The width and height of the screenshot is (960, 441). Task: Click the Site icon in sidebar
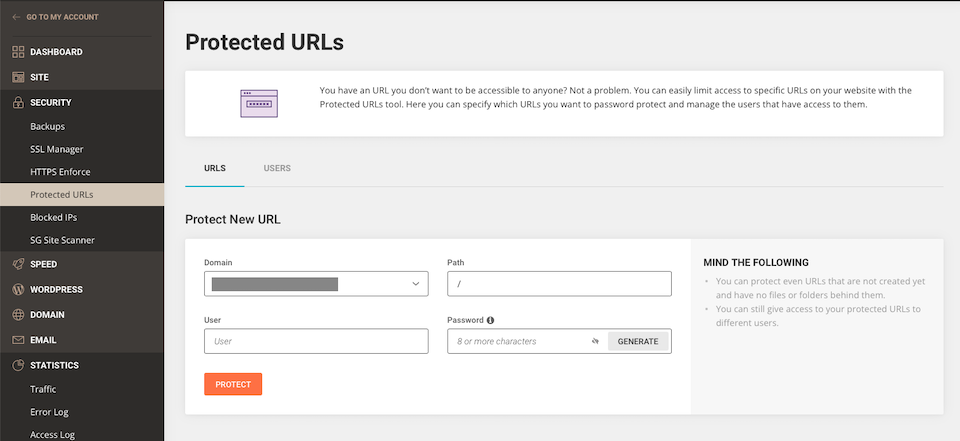point(18,77)
